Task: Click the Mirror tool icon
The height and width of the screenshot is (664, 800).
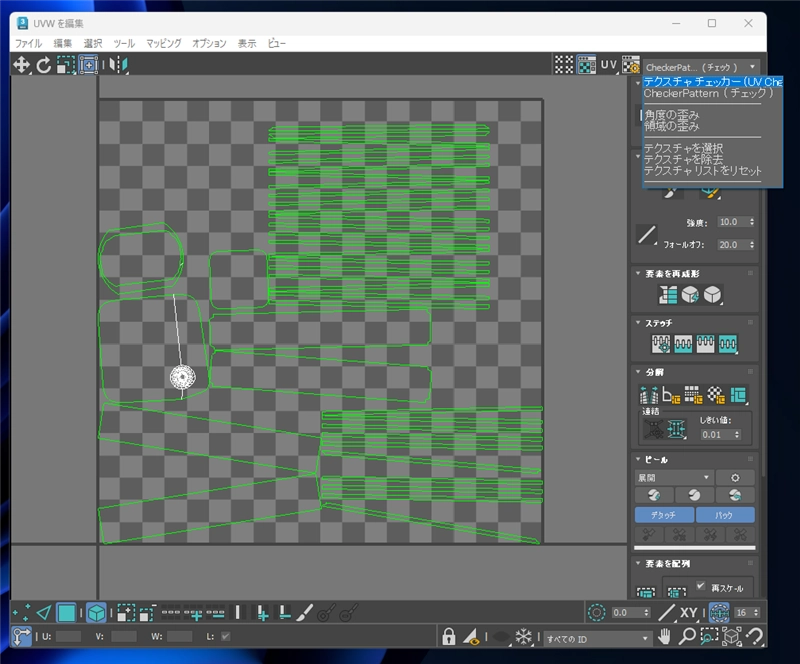Action: pyautogui.click(x=119, y=65)
